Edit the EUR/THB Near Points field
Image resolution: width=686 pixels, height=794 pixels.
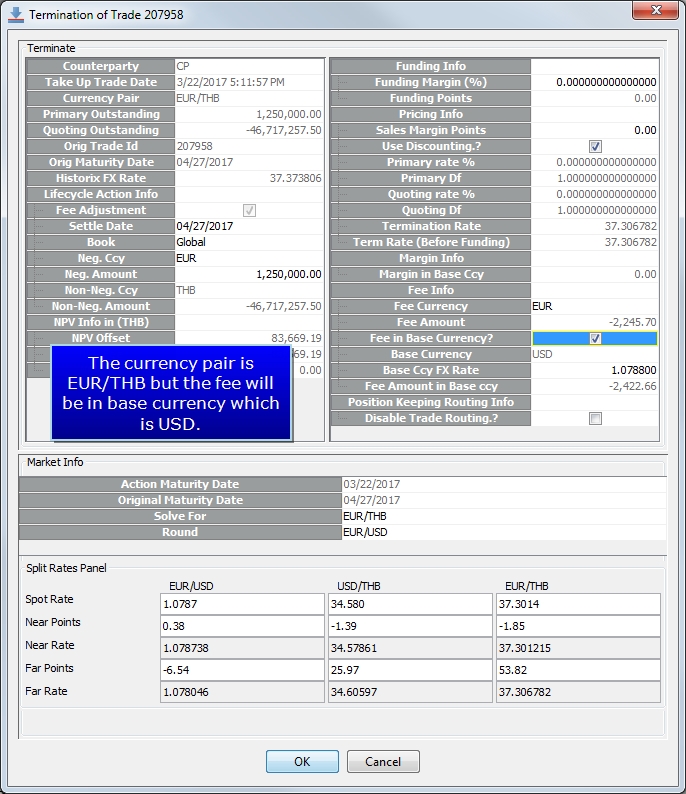click(578, 626)
